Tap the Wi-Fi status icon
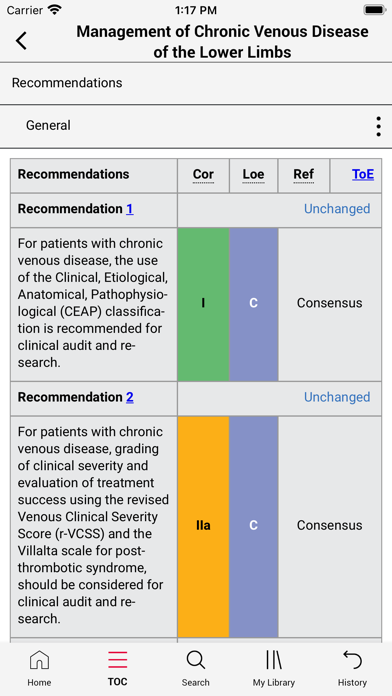This screenshot has height=696, width=392. [x=55, y=10]
